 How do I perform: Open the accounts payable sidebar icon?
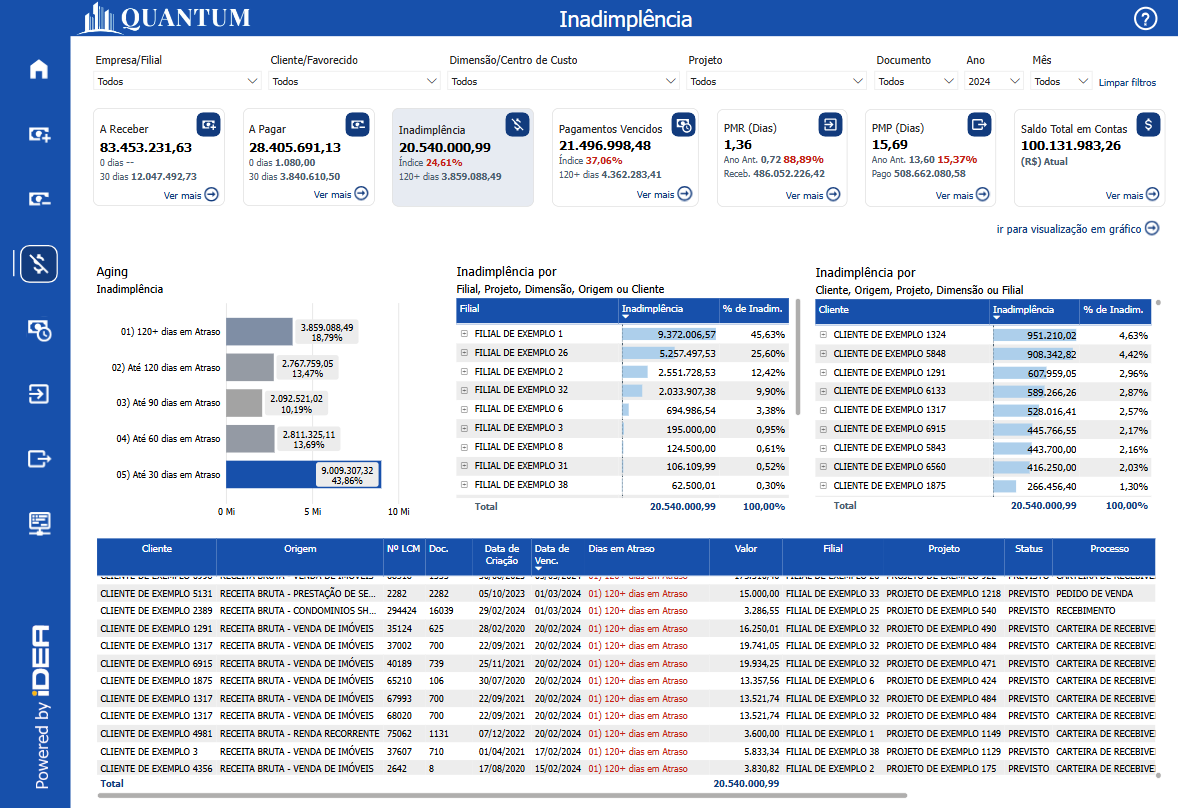(x=39, y=199)
